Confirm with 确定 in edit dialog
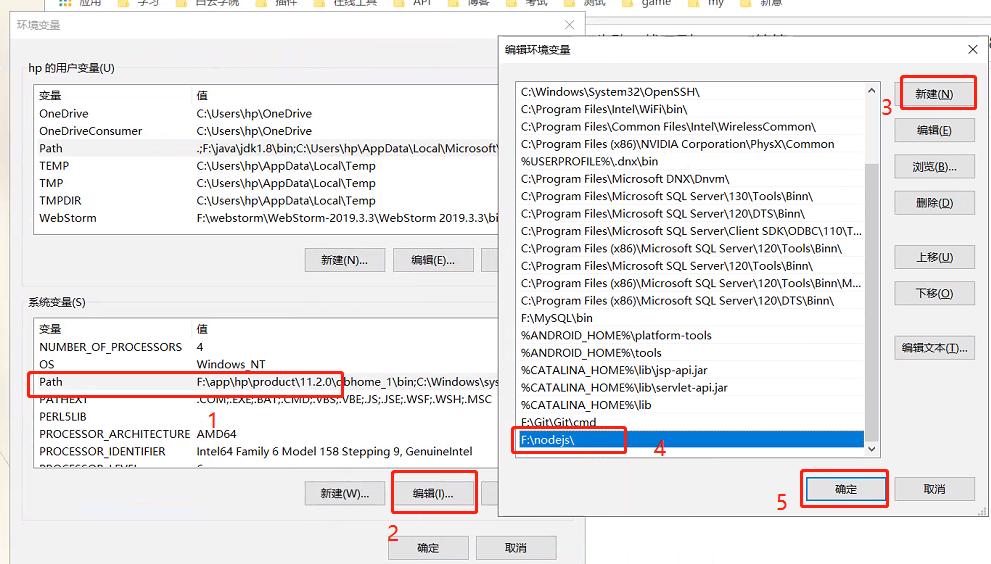This screenshot has width=991, height=564. [x=846, y=489]
